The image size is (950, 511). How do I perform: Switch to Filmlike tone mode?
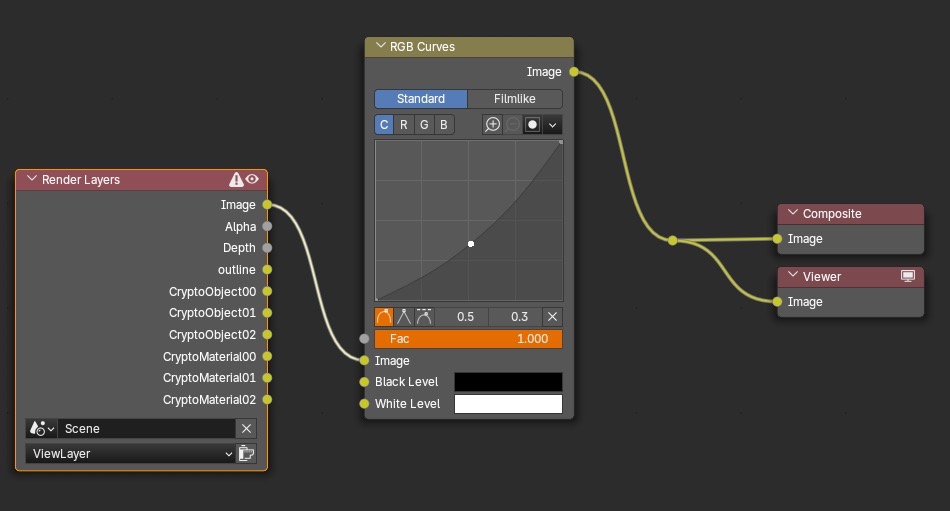pos(514,99)
